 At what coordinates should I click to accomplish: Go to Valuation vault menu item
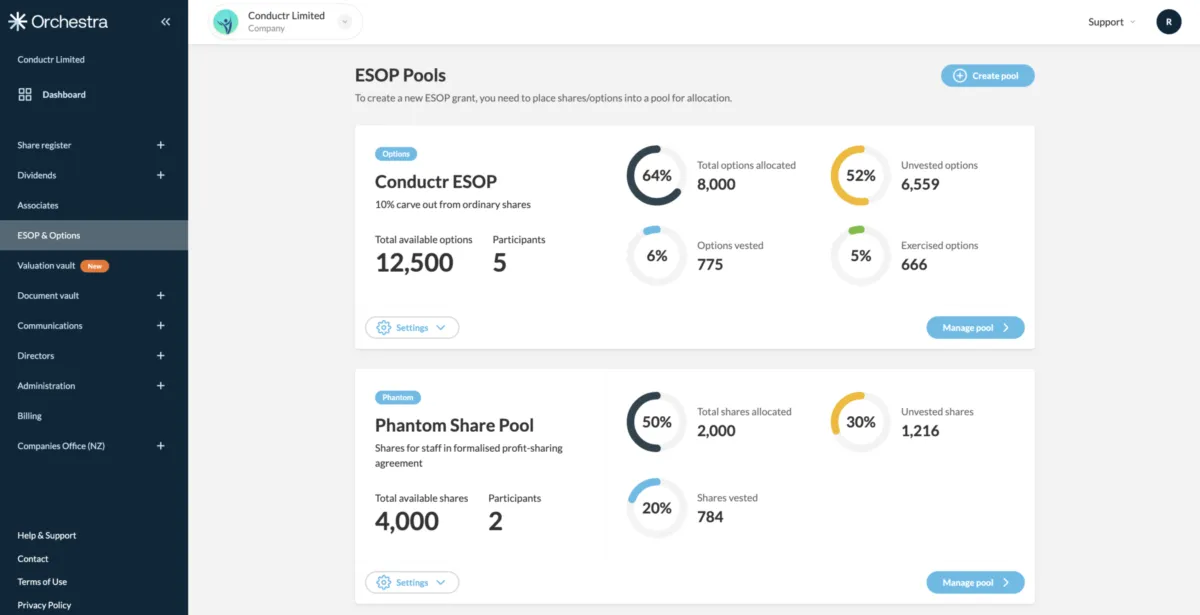47,266
